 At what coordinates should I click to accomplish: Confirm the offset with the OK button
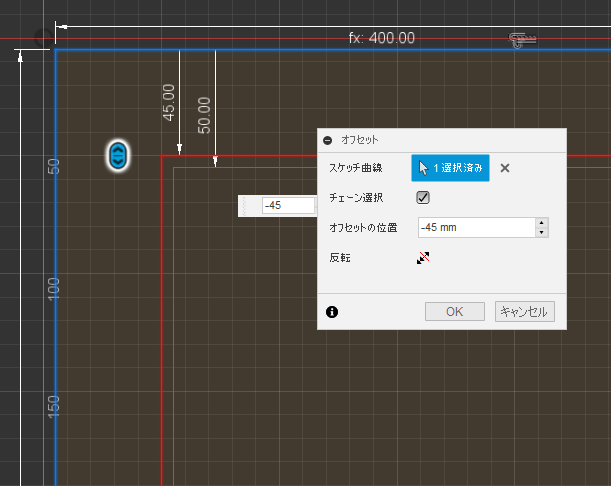(455, 311)
